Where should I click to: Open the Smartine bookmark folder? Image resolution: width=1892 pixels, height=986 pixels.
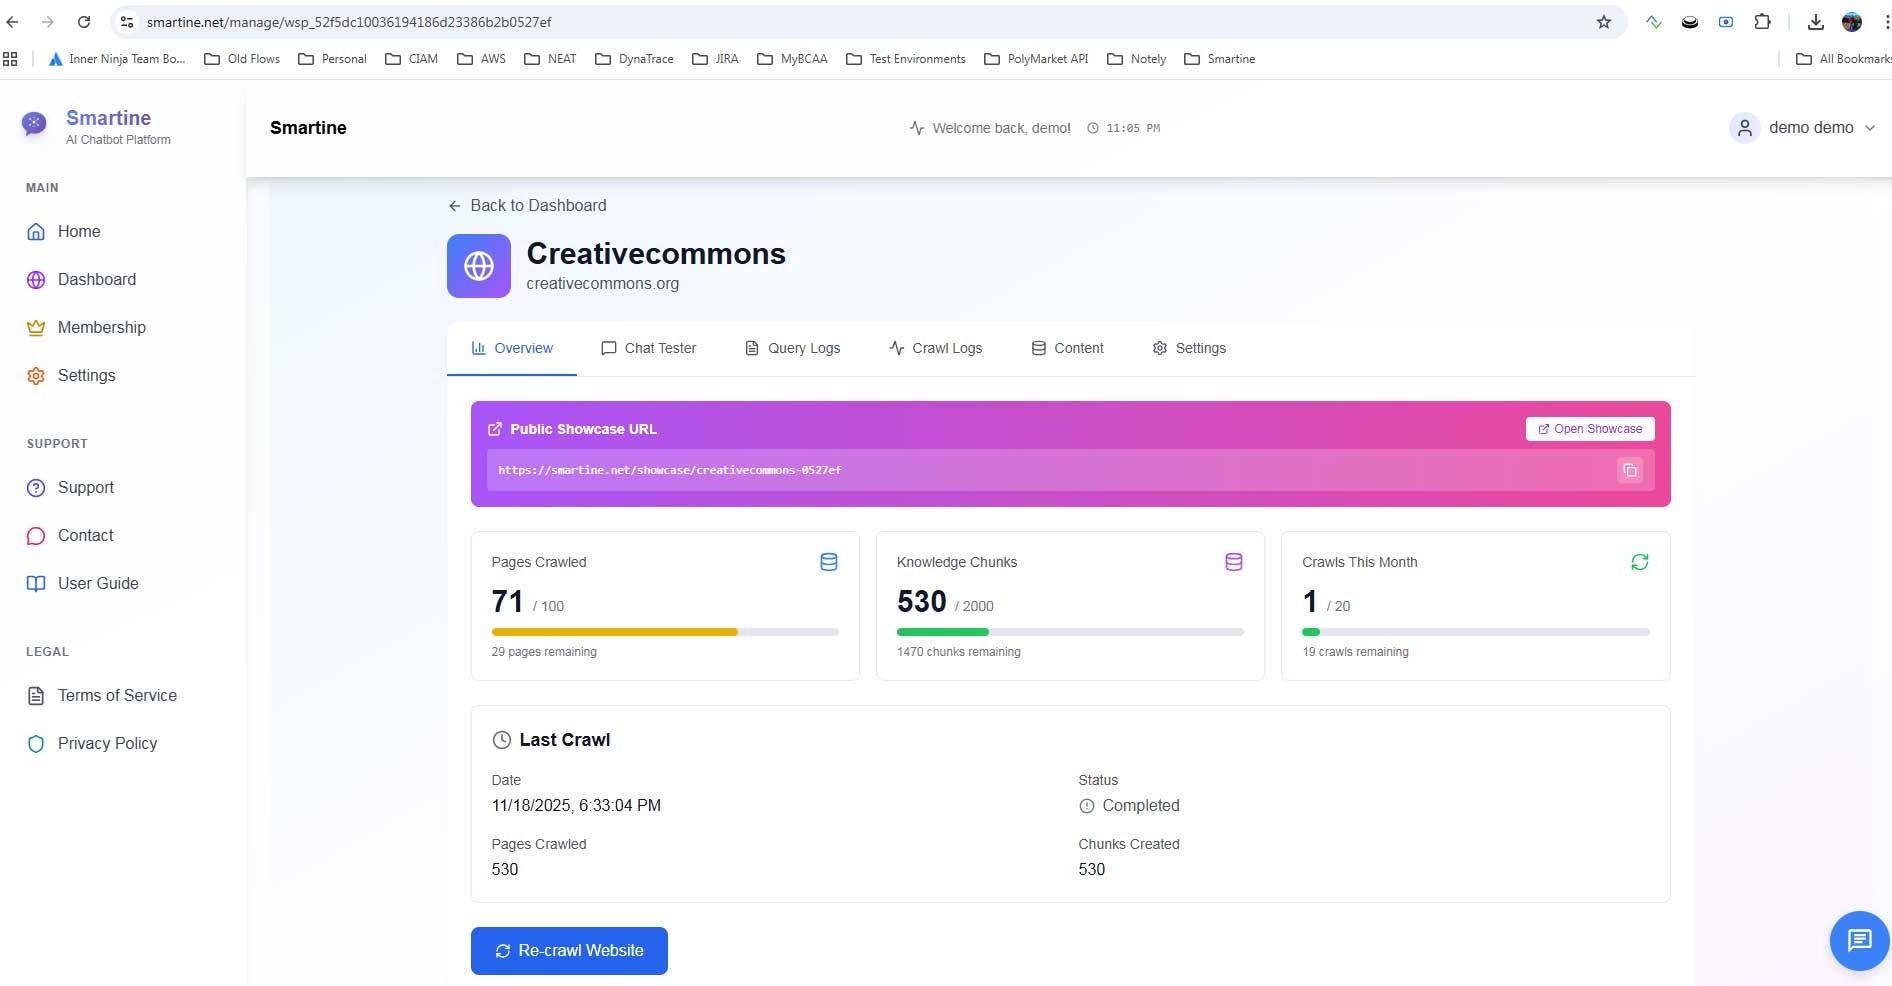(x=1220, y=59)
